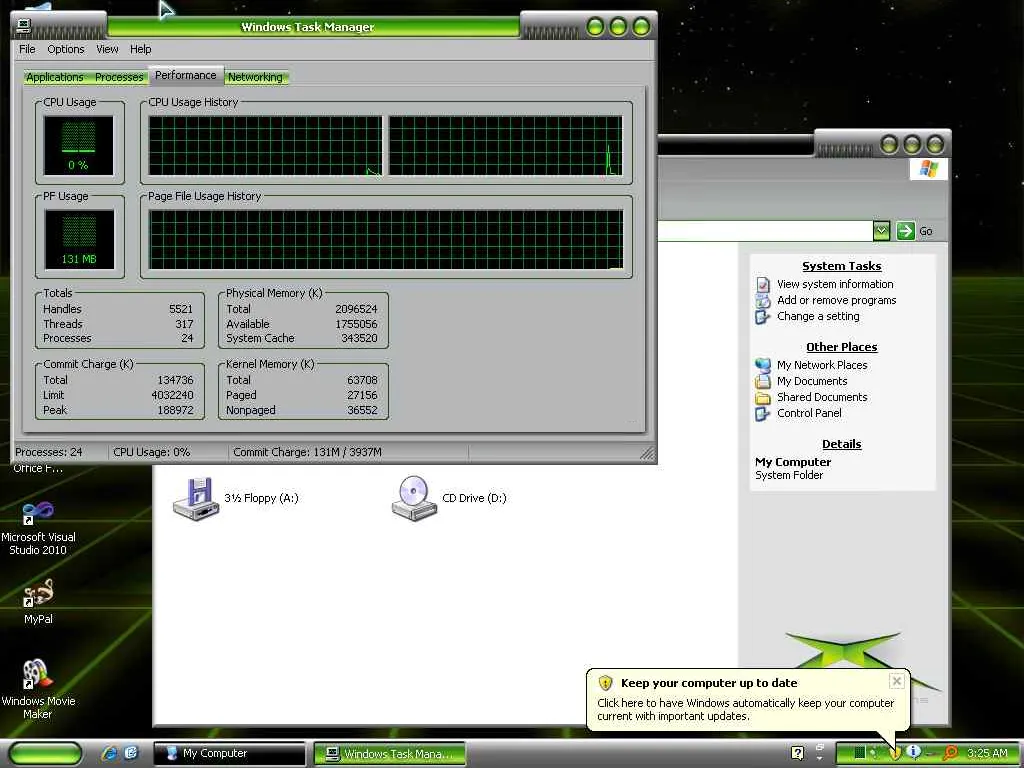Viewport: 1024px width, 768px height.
Task: Switch to the Networking tab
Action: point(255,77)
